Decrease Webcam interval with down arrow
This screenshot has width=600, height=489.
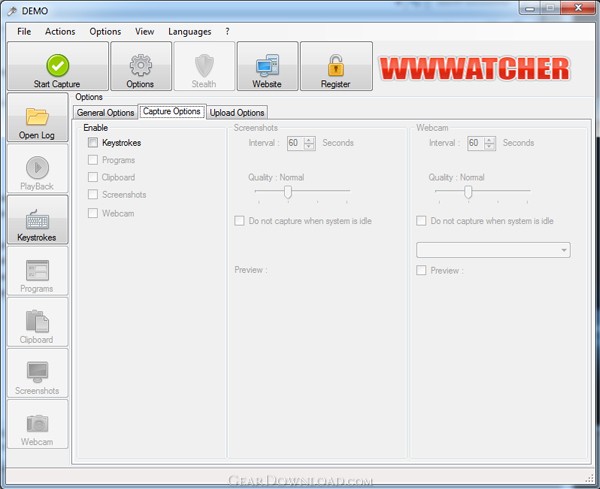pyautogui.click(x=489, y=147)
